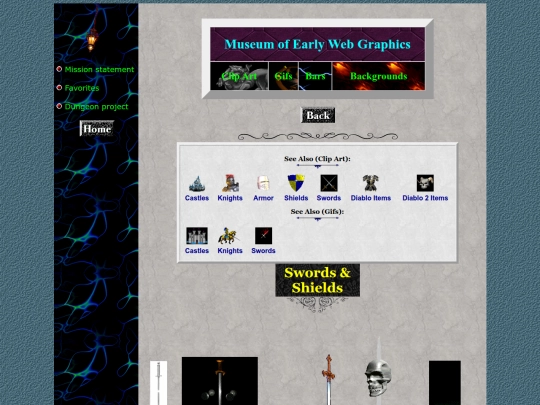Screen dimensions: 540x405
Task: Click the See Also (Clip Art) heading
Action: (x=317, y=159)
